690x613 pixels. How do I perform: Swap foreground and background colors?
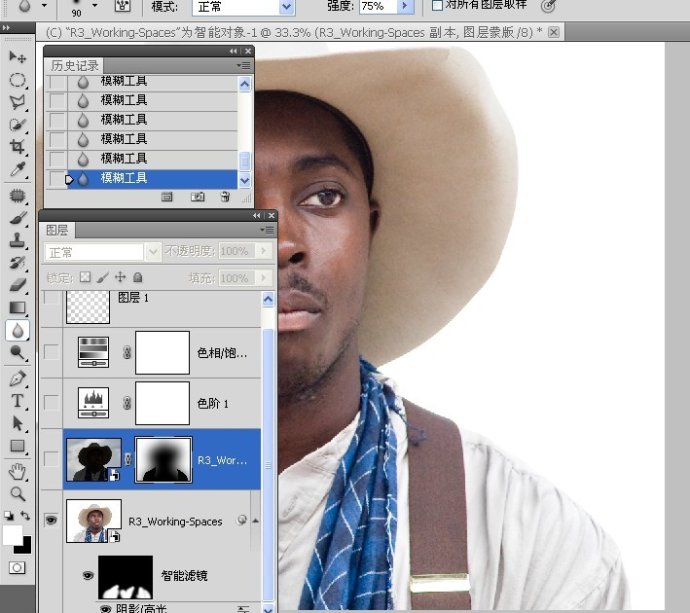pos(26,515)
